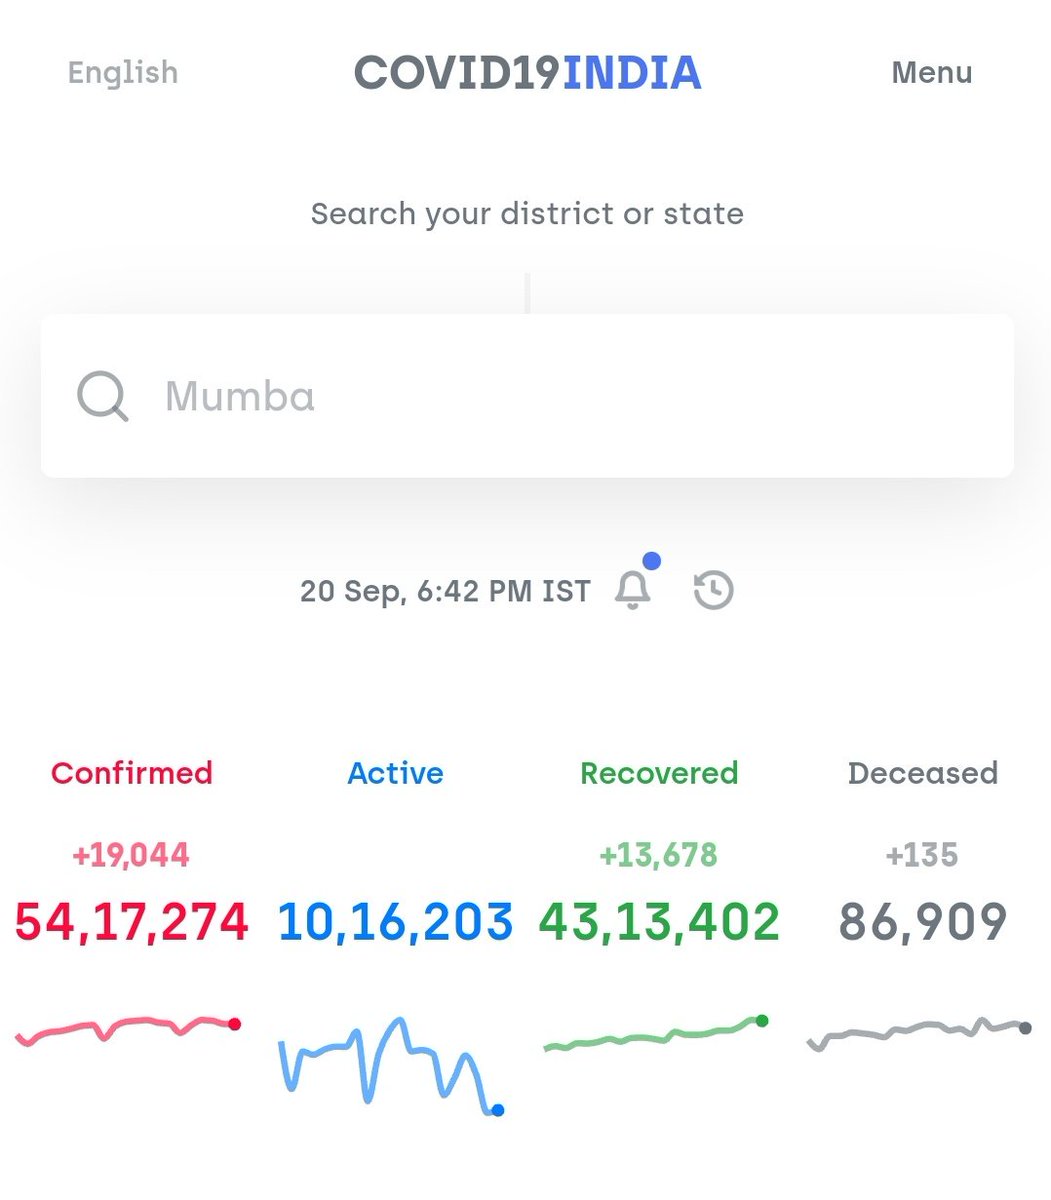Click the date and time display
This screenshot has width=1051, height=1200.
[x=446, y=590]
